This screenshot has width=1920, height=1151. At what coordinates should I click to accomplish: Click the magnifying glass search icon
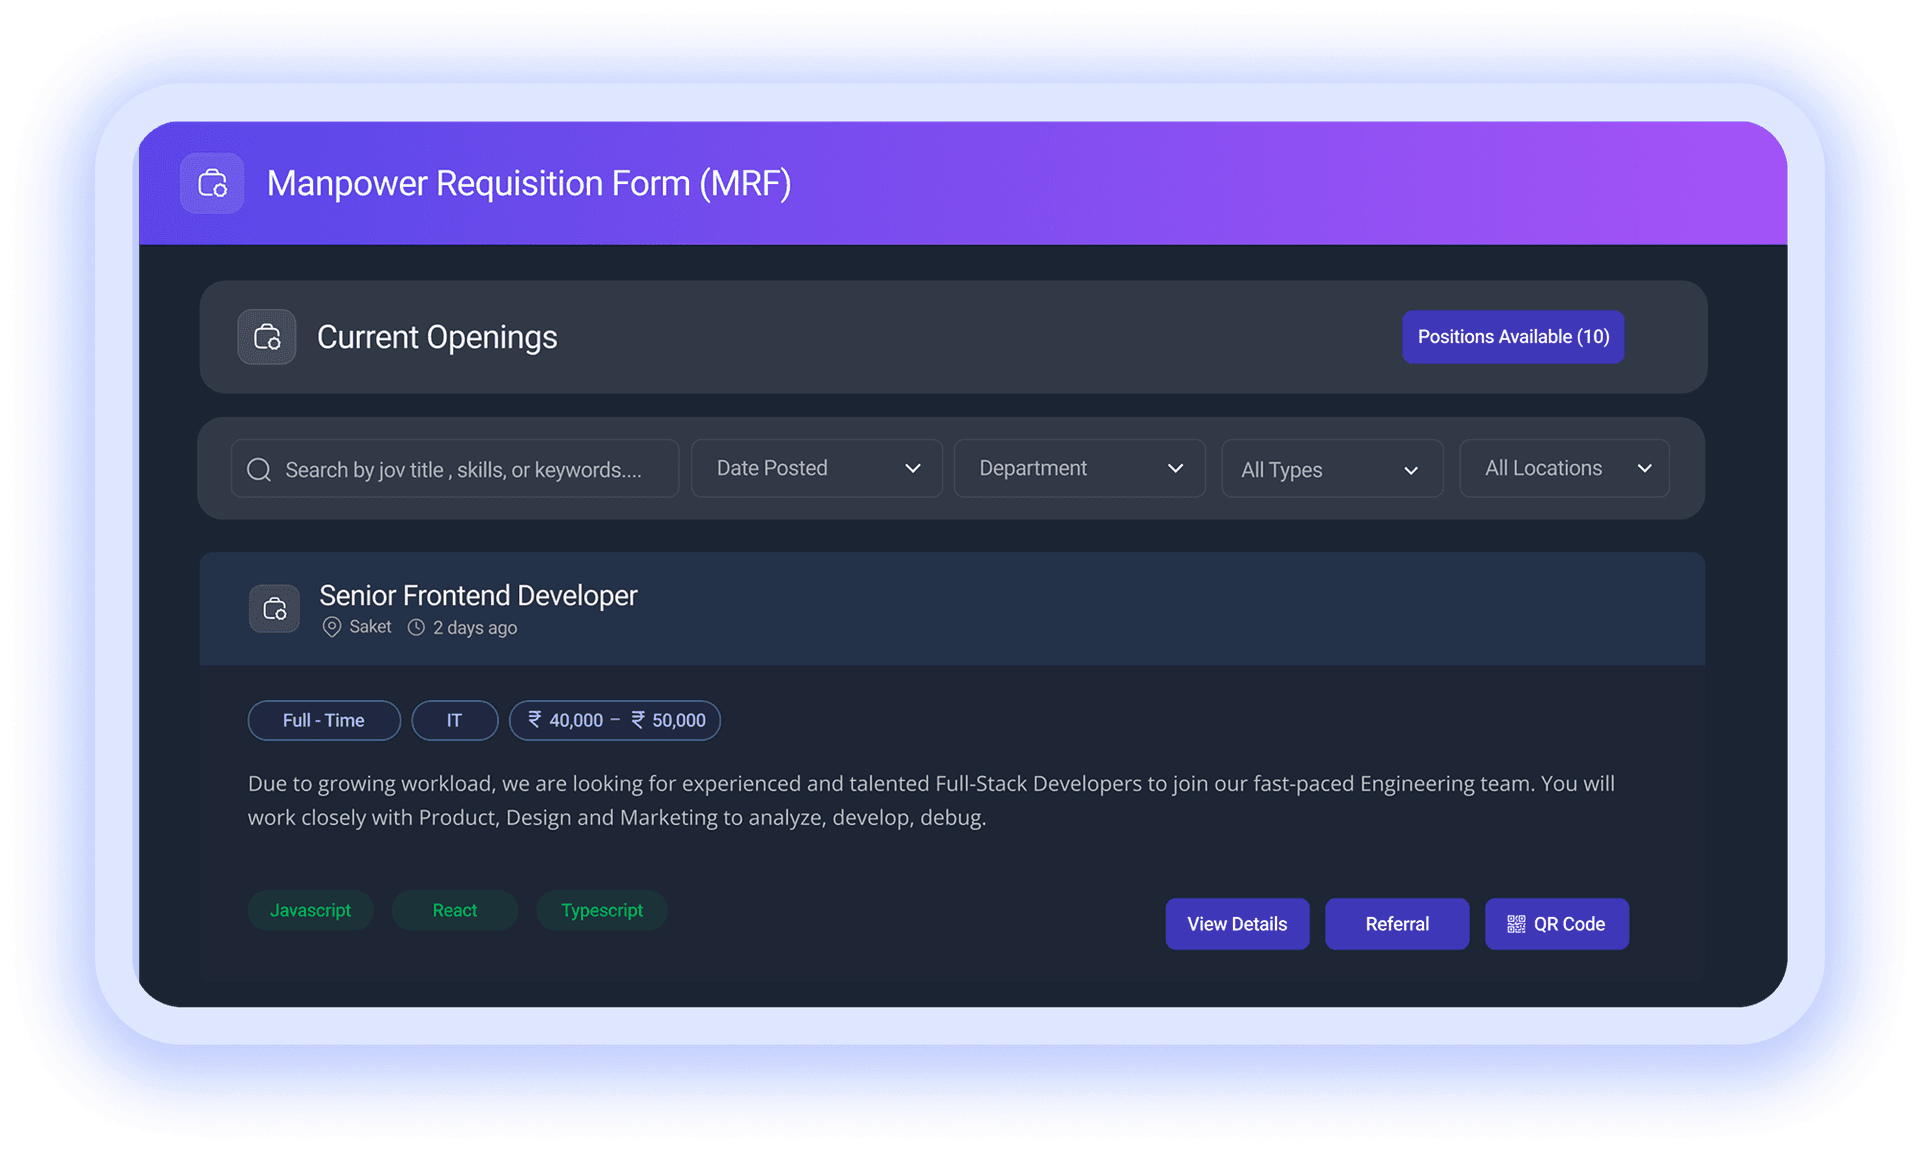coord(259,468)
